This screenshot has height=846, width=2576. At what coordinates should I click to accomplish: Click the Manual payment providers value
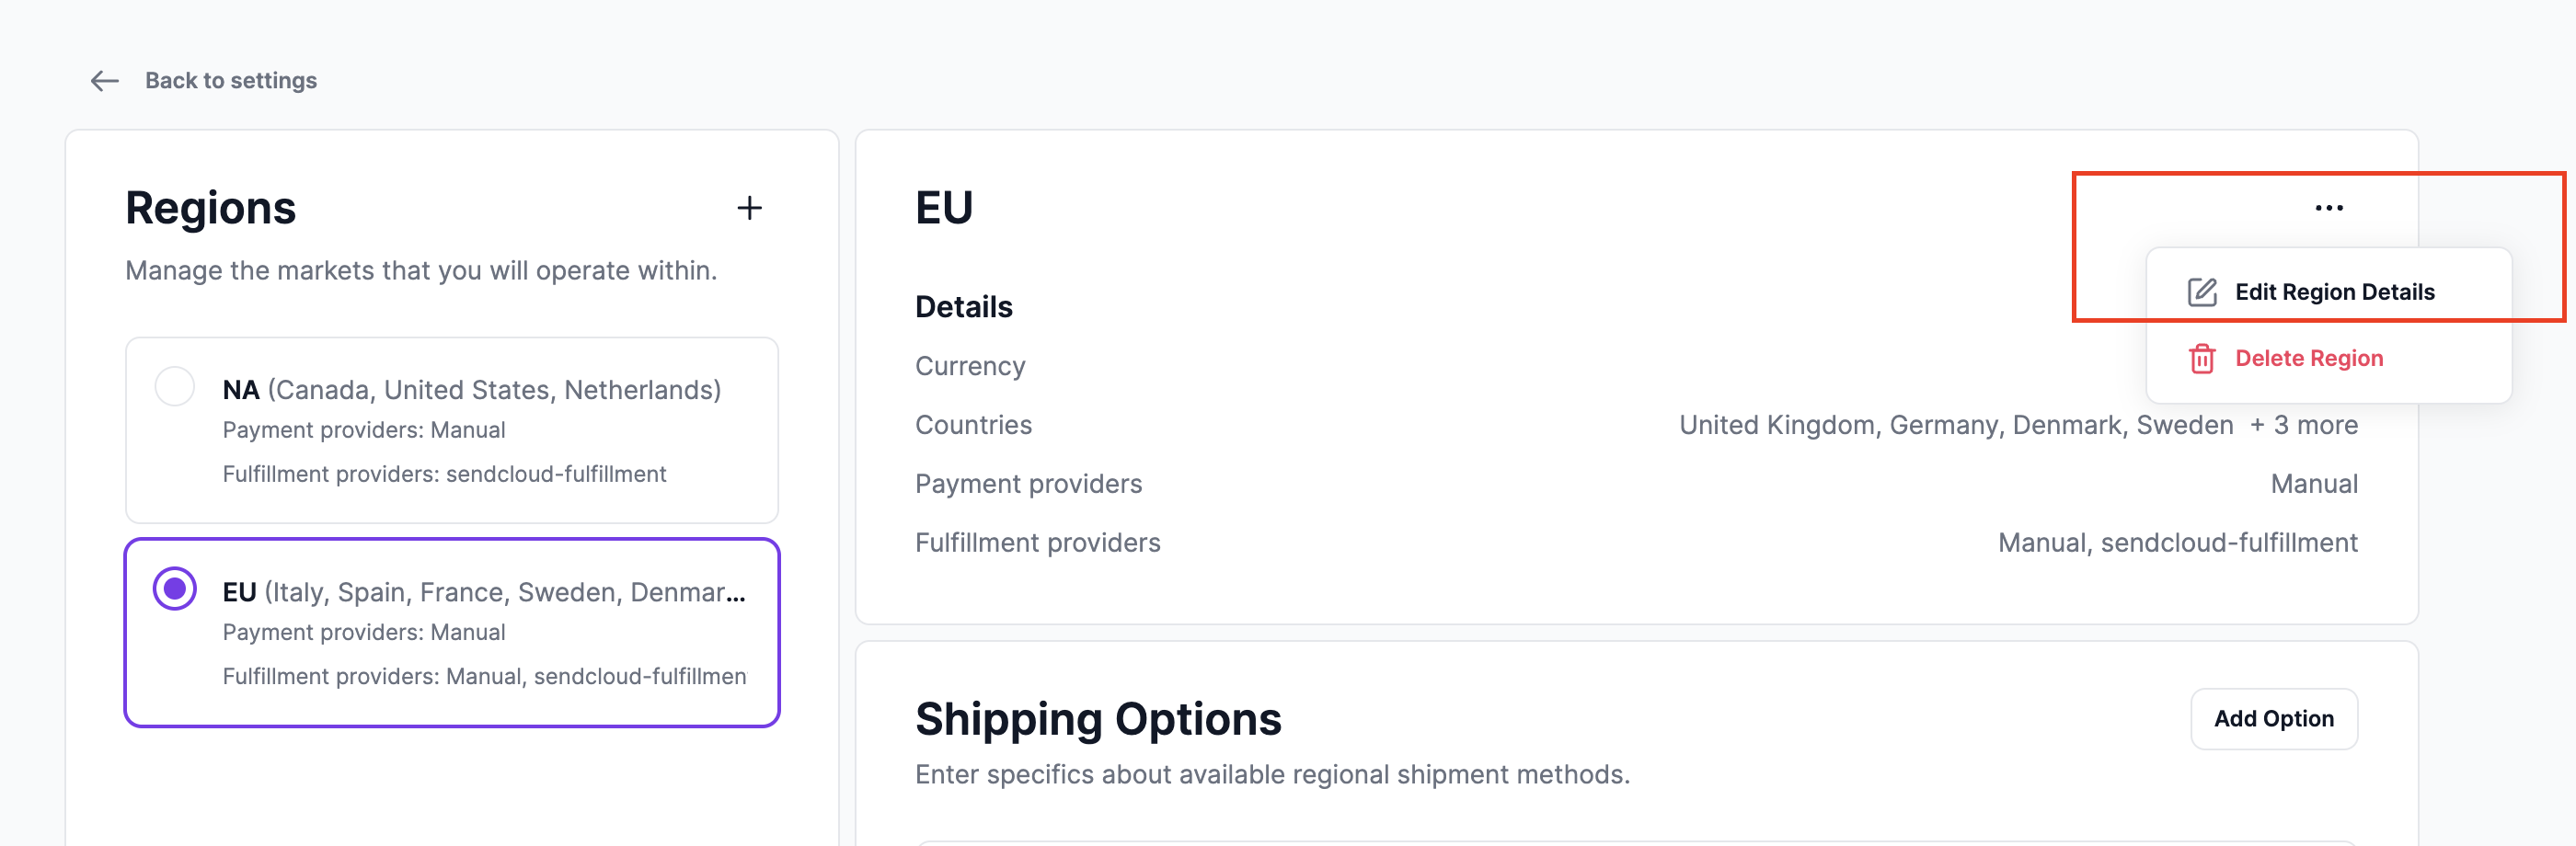(x=2314, y=484)
